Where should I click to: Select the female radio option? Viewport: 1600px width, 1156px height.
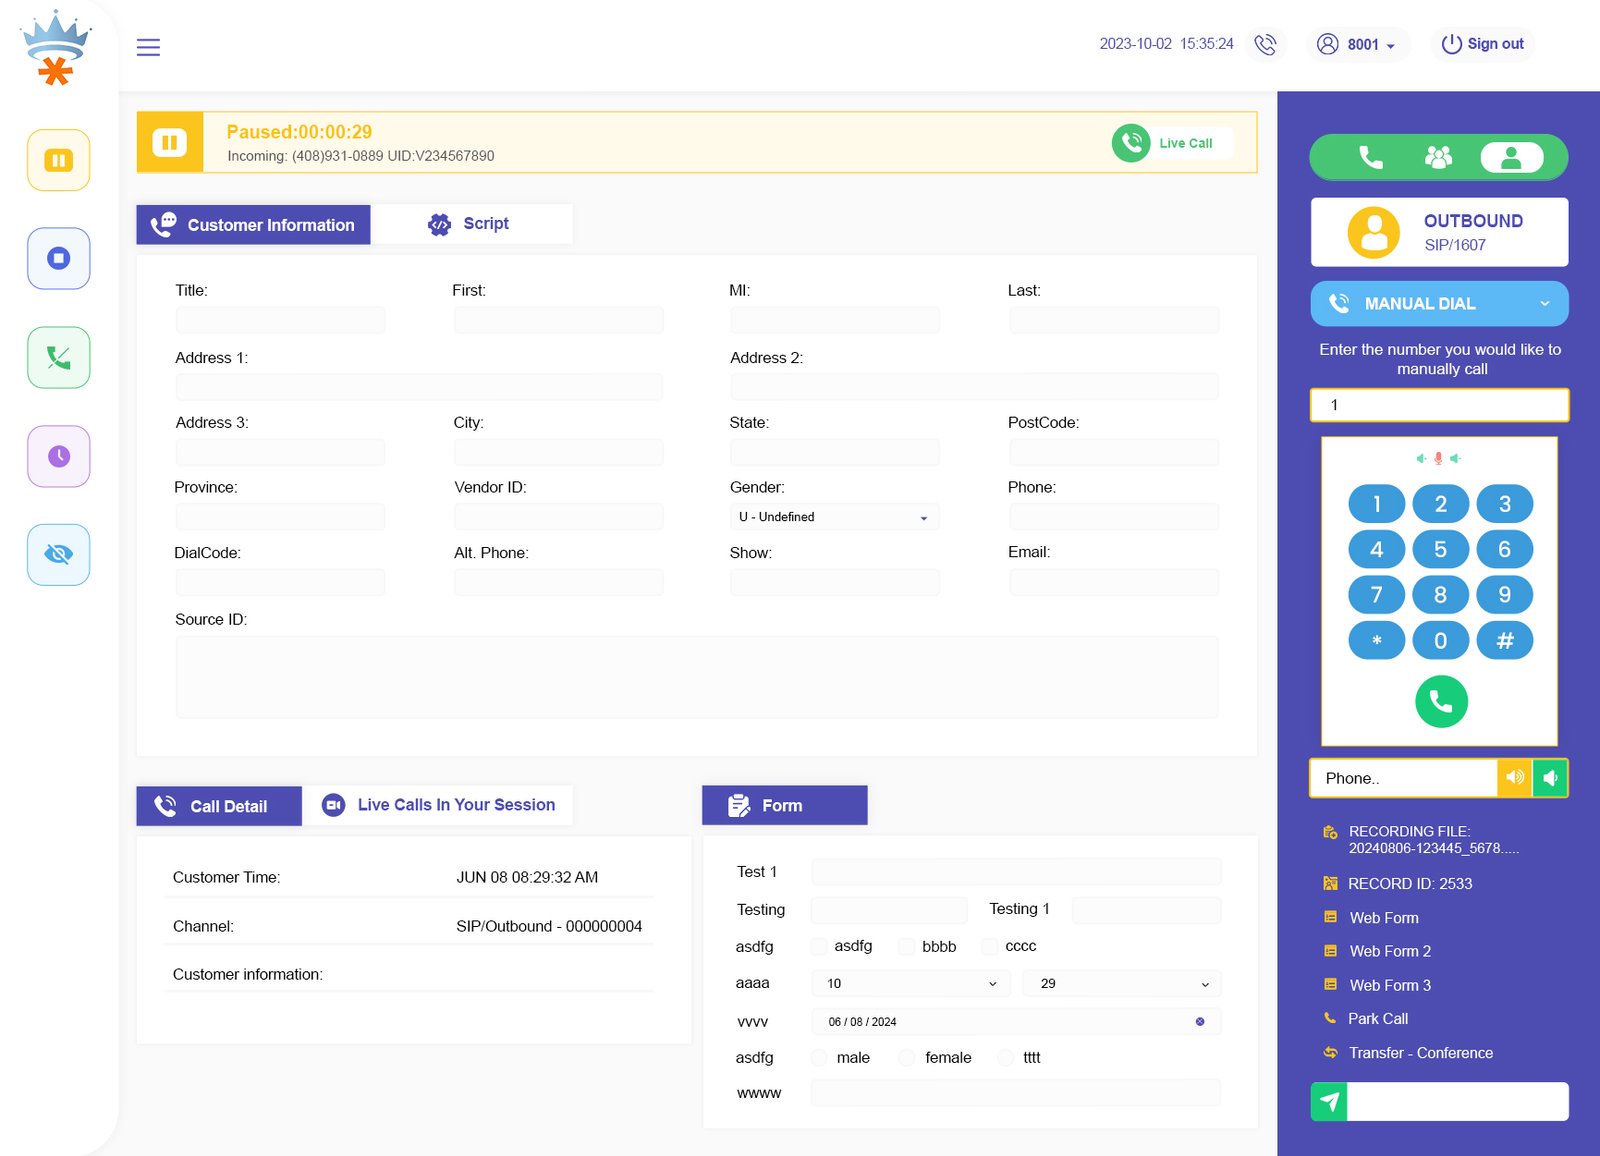(x=906, y=1058)
